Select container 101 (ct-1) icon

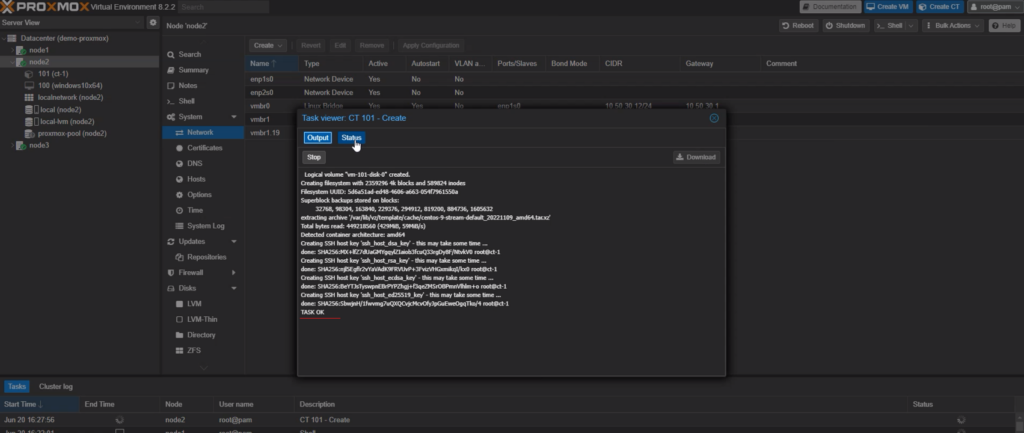[29, 74]
